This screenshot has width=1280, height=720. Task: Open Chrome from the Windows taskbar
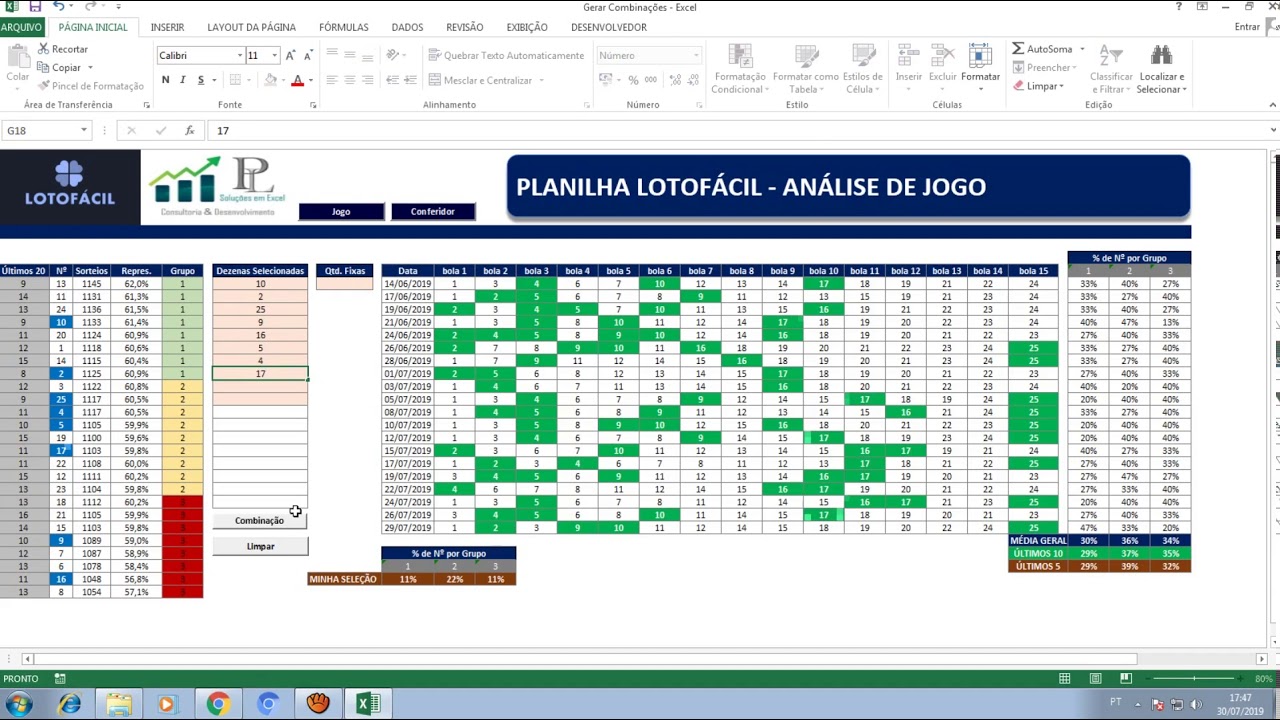pos(217,704)
